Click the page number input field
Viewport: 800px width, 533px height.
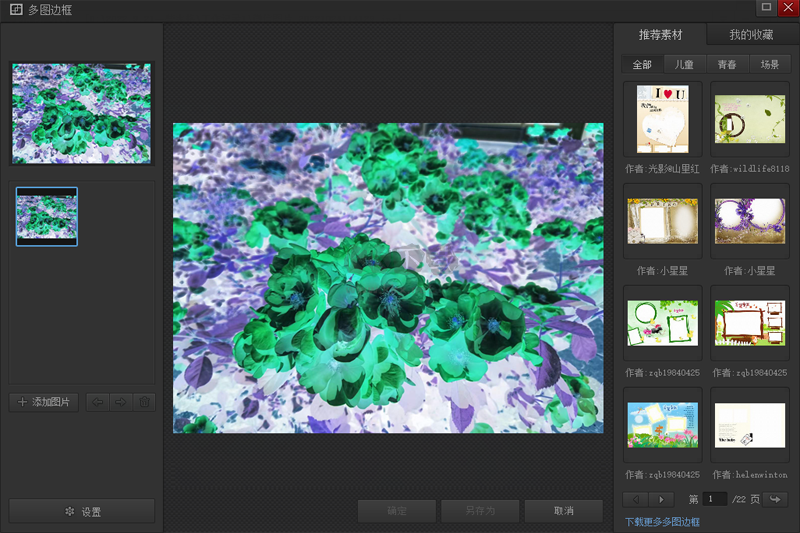tap(714, 499)
